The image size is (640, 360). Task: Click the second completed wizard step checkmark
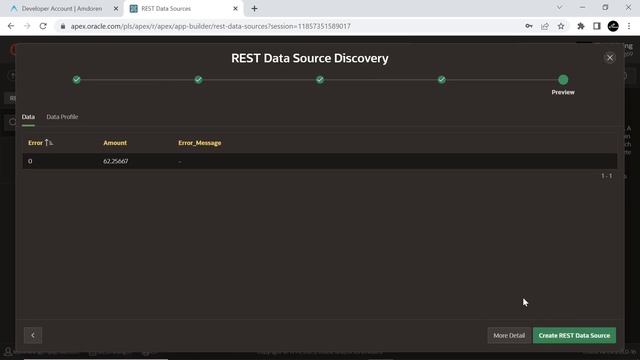pyautogui.click(x=198, y=80)
